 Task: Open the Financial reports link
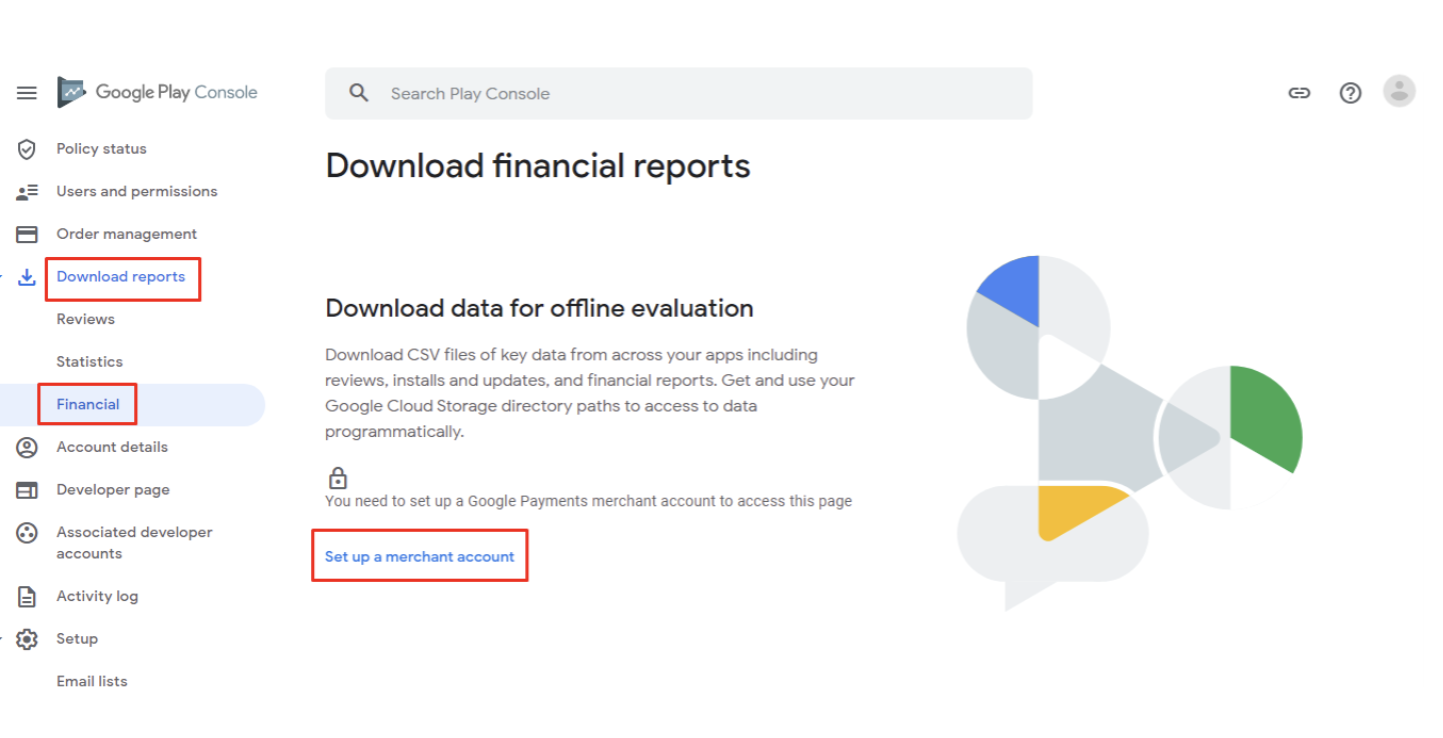pyautogui.click(x=87, y=404)
